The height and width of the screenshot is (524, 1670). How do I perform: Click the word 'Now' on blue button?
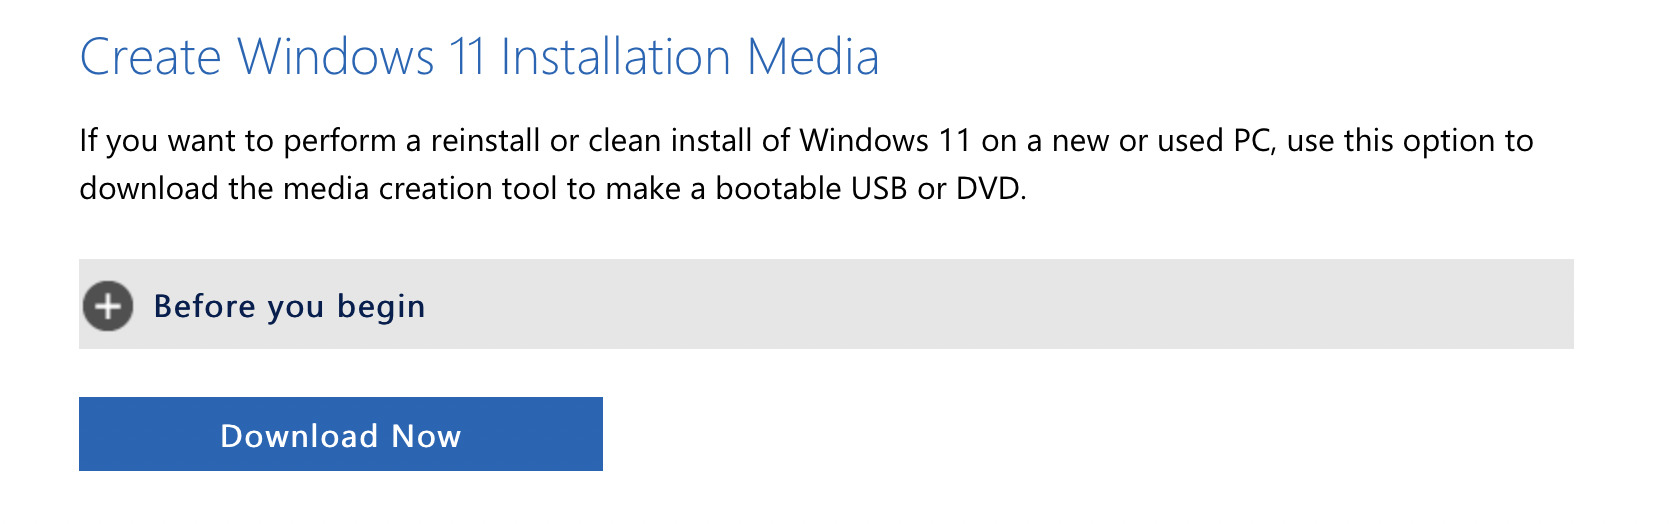[426, 436]
